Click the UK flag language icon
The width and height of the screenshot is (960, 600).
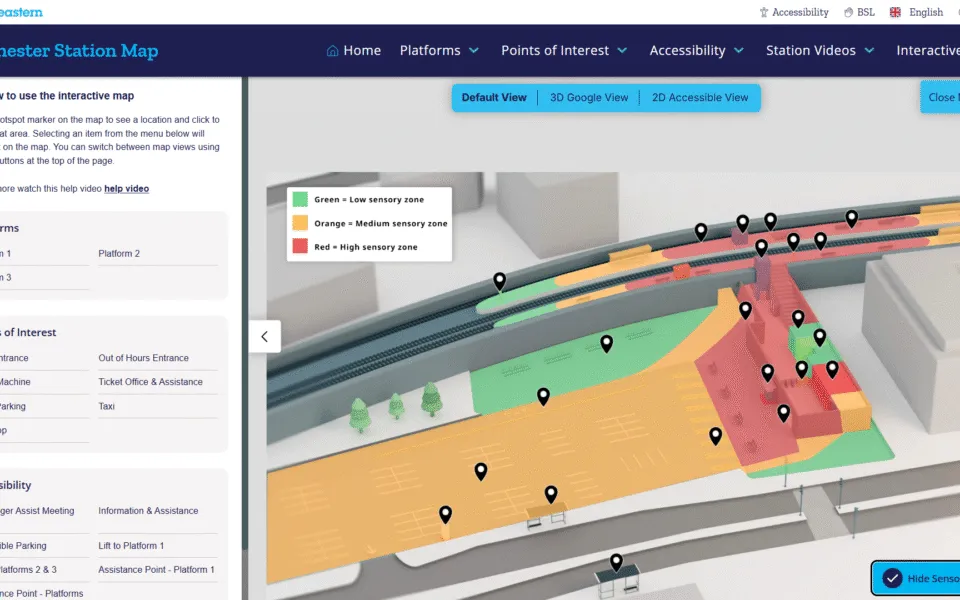895,12
